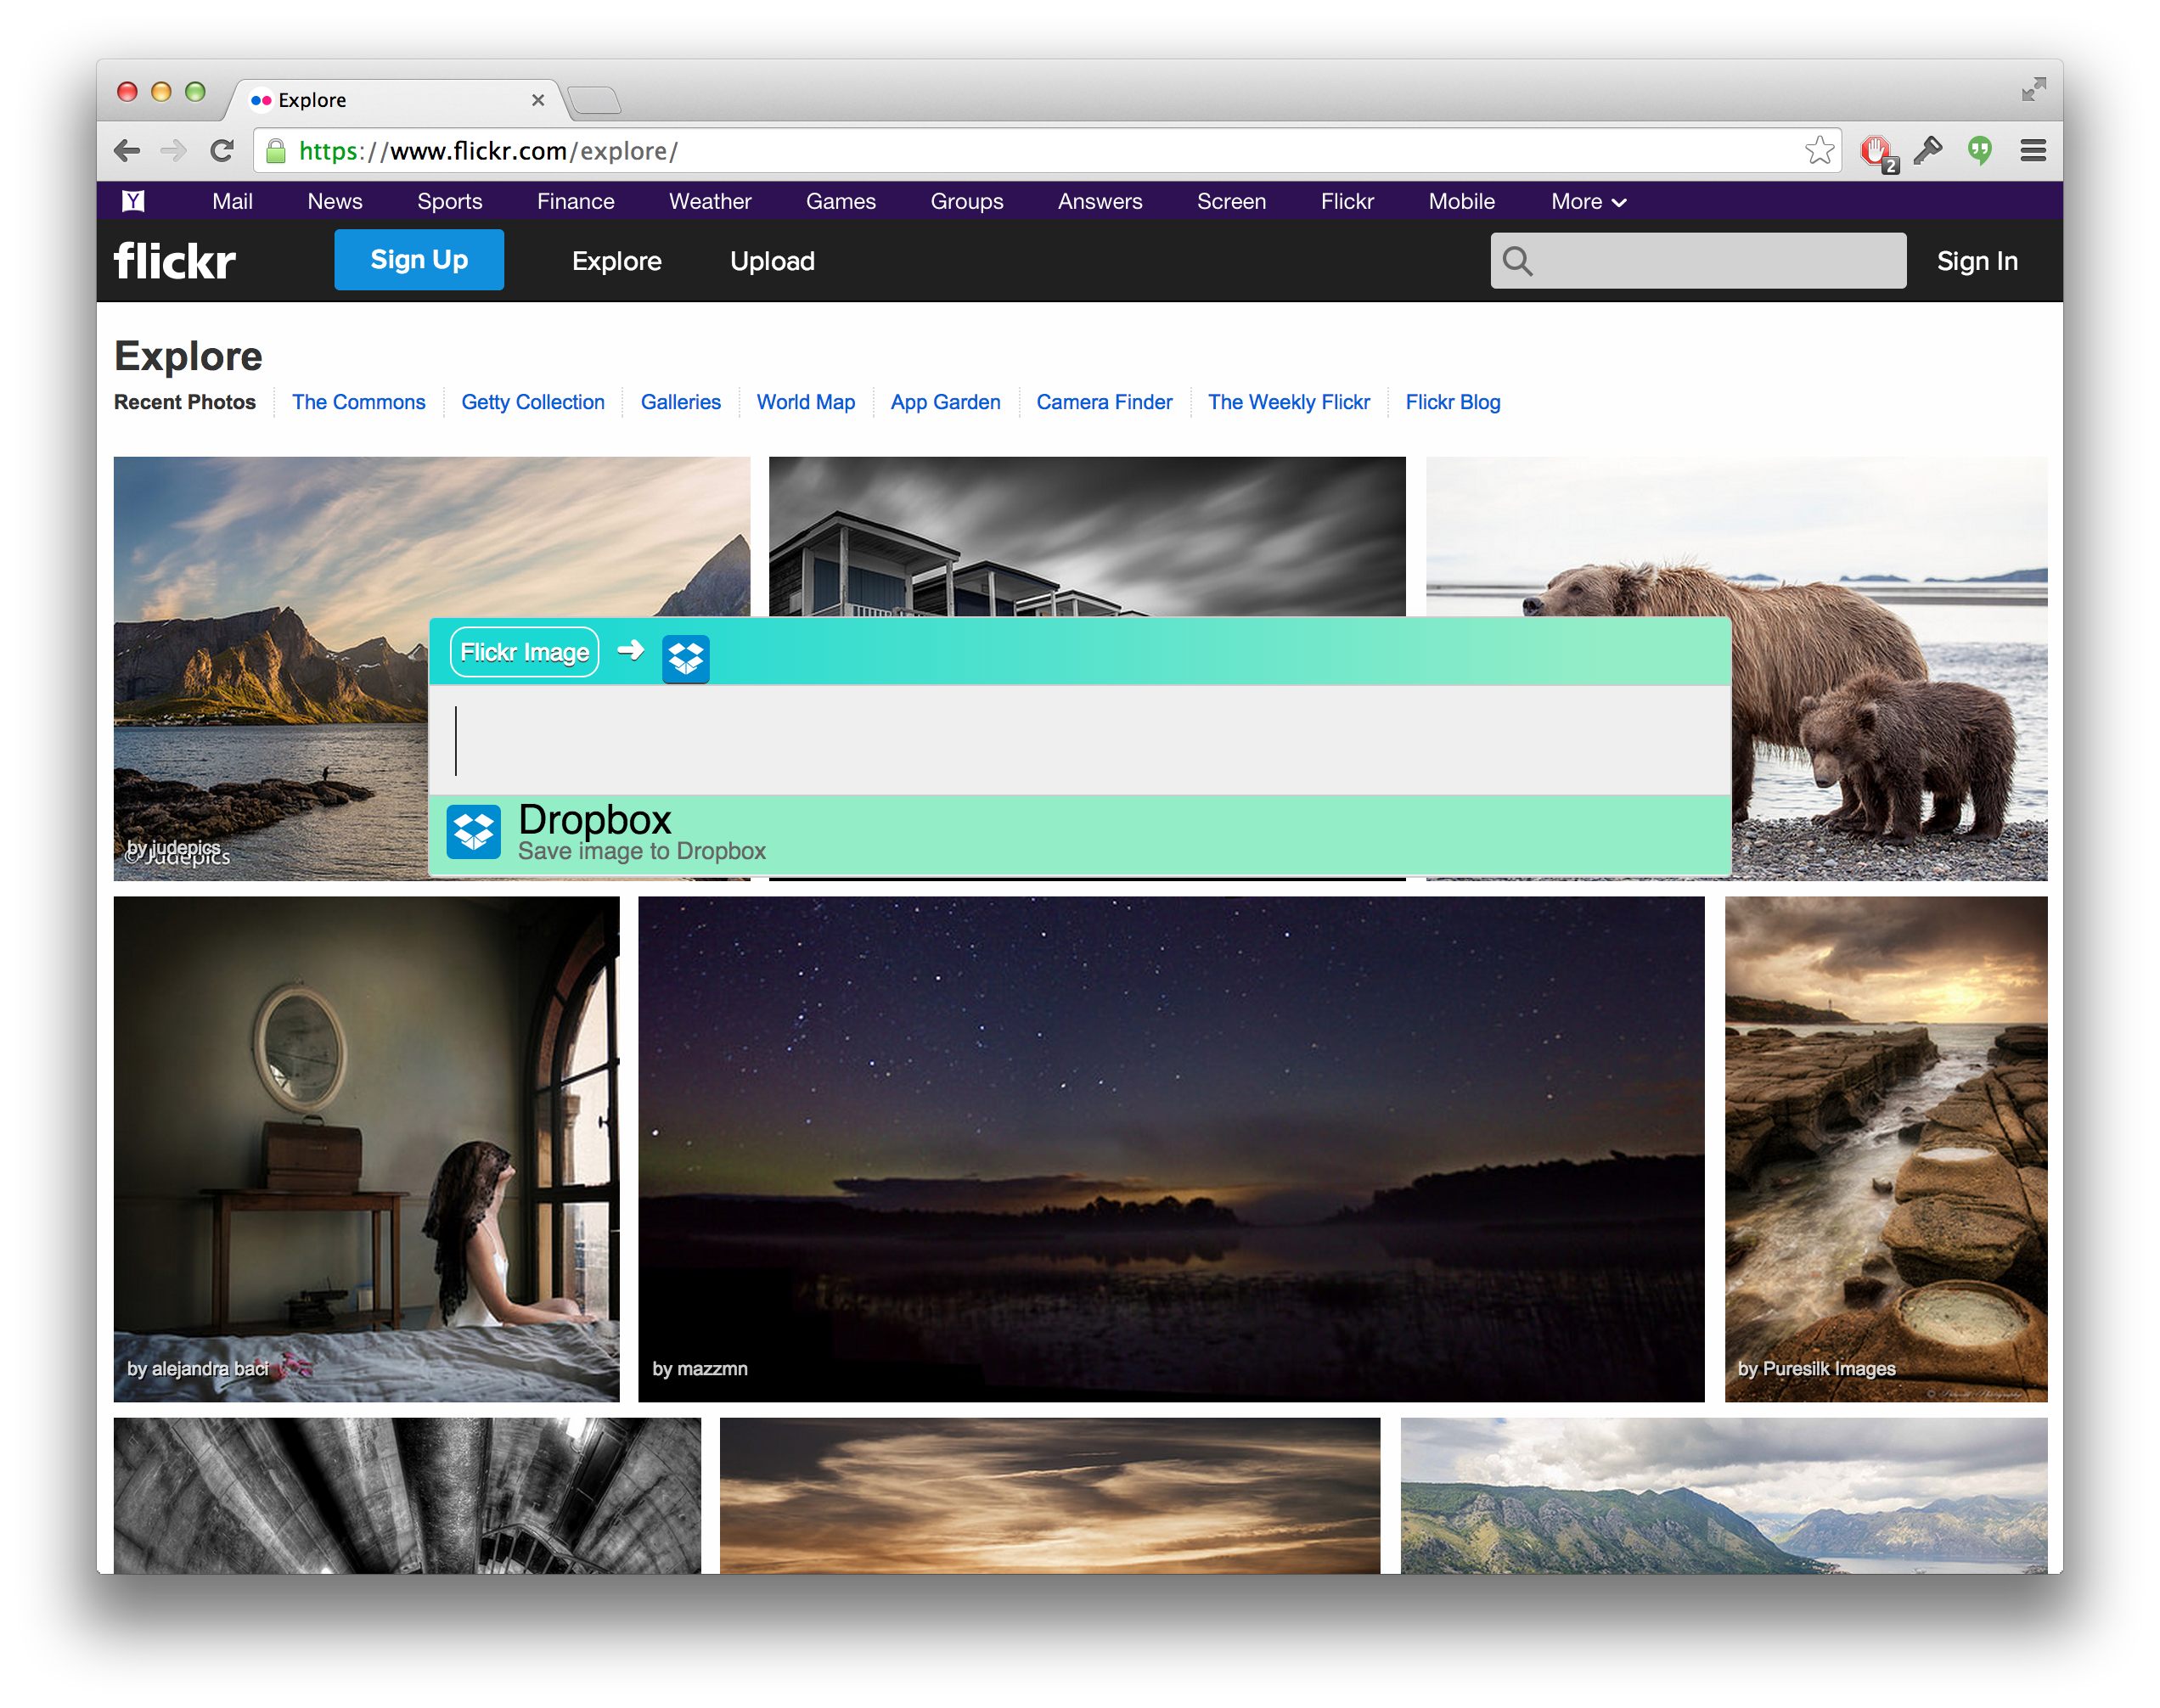Click the Flickr search field
2160x1708 pixels.
[x=1715, y=261]
